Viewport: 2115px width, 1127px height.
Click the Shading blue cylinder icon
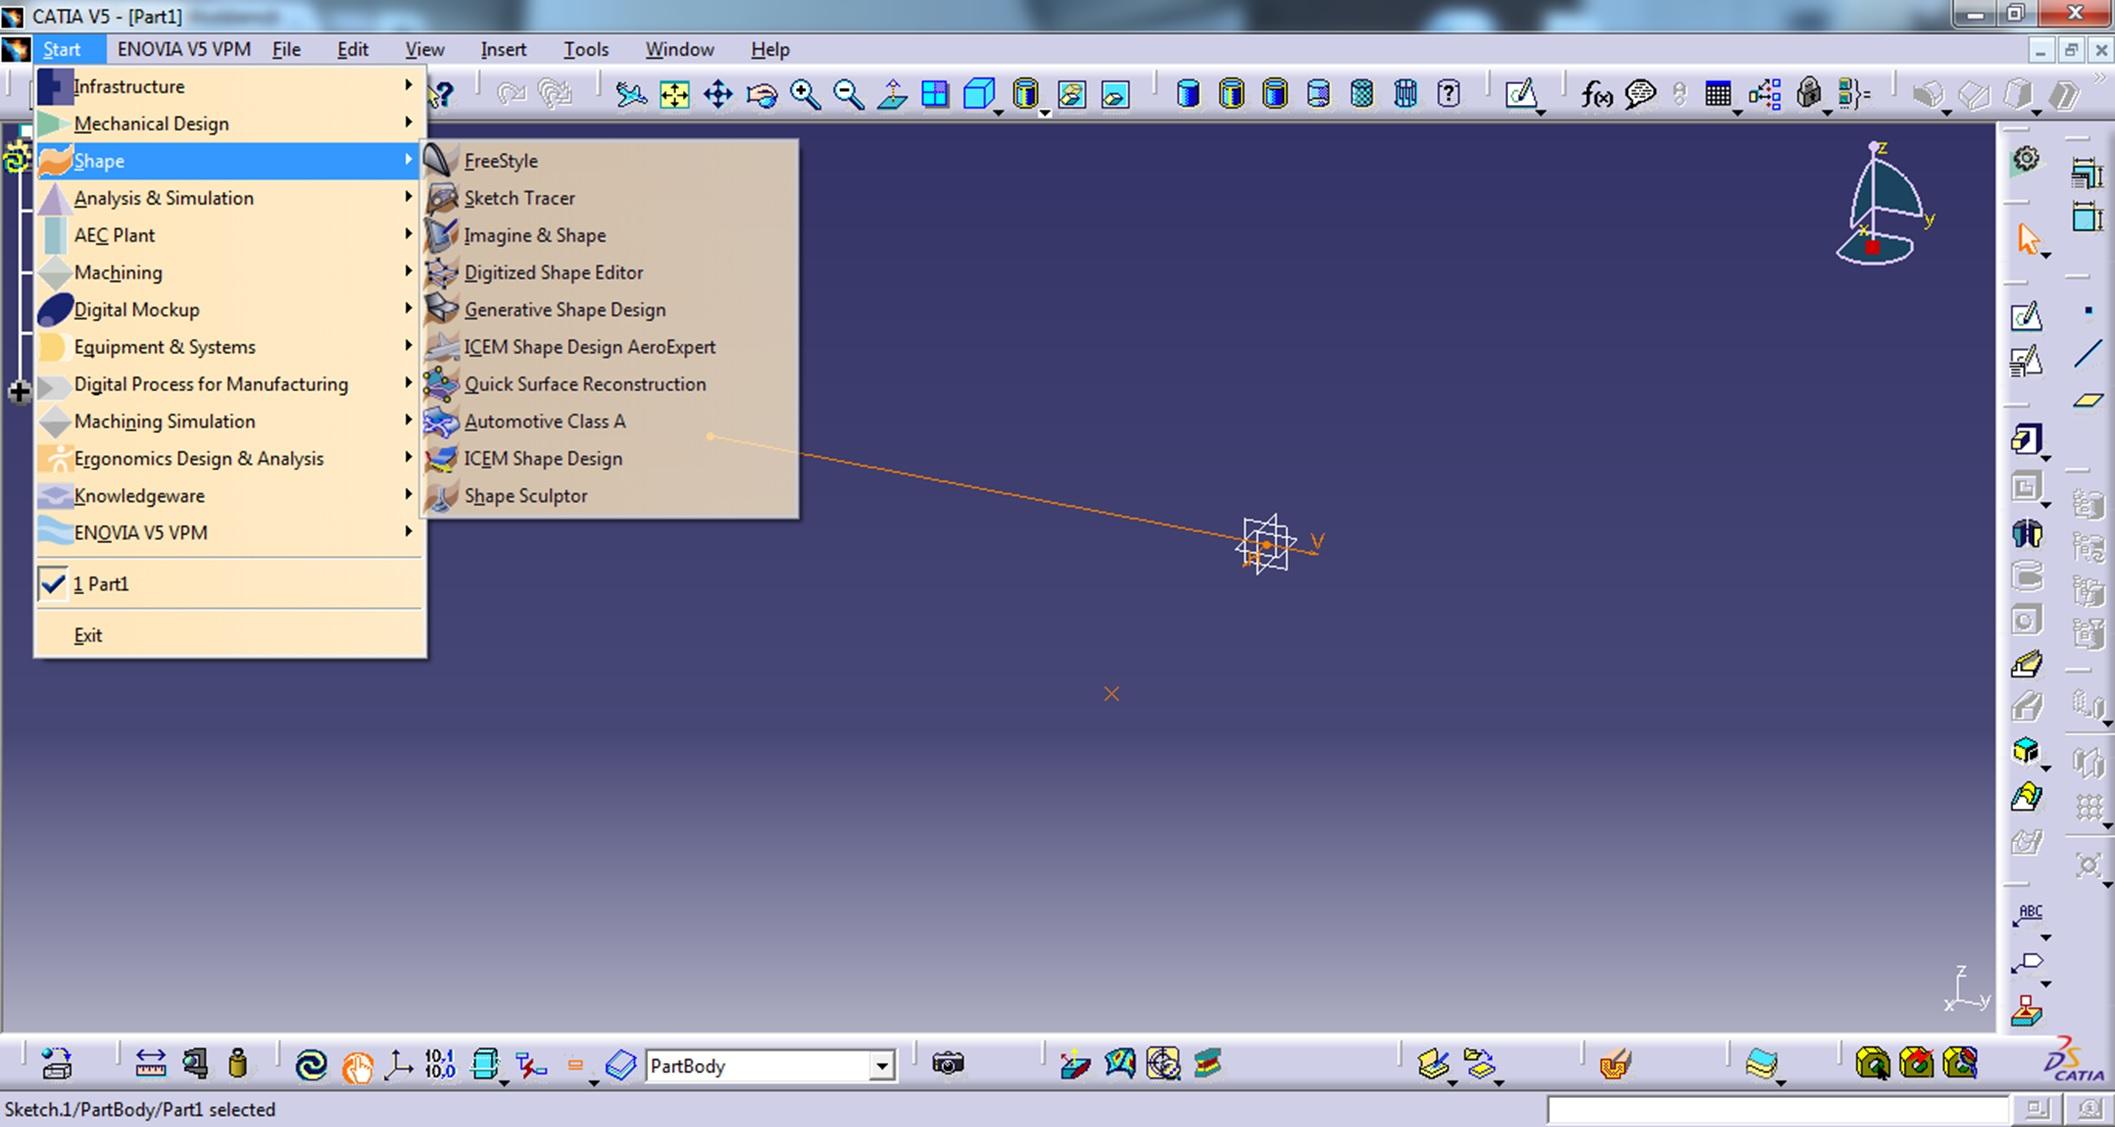pos(1188,94)
